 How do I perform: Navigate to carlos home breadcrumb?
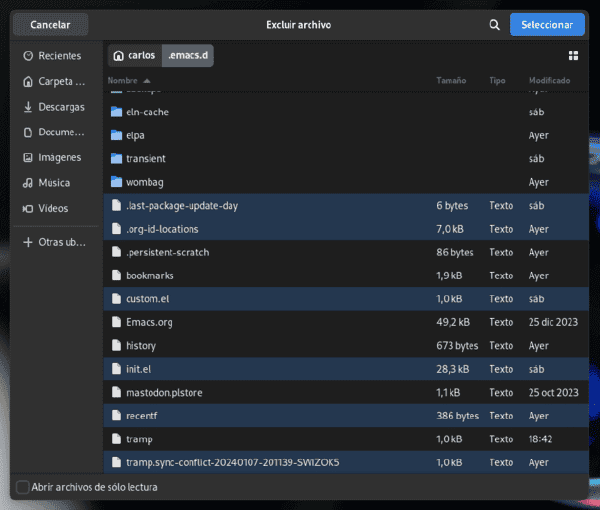[x=135, y=55]
